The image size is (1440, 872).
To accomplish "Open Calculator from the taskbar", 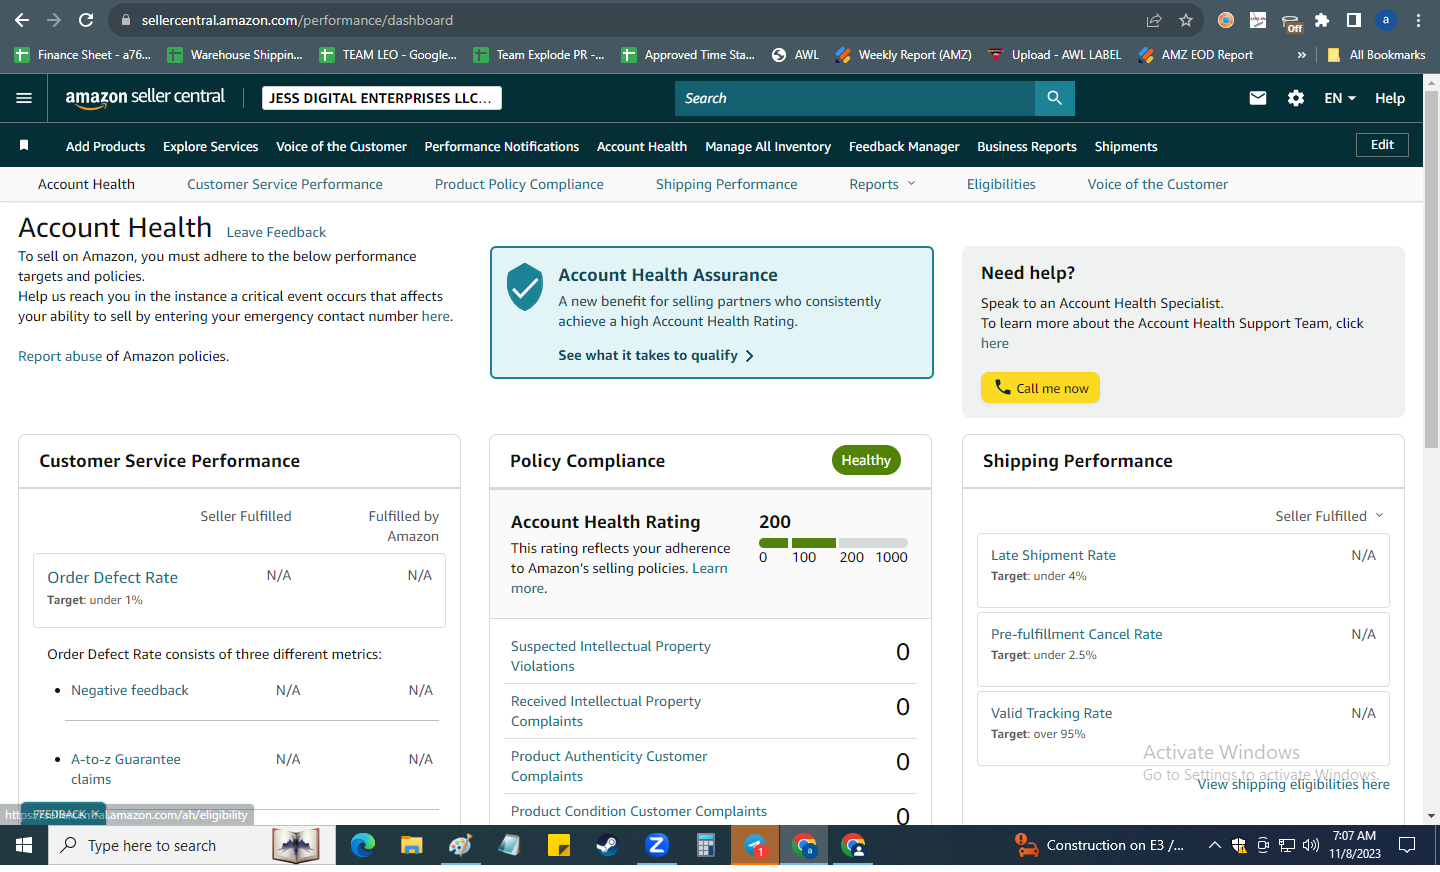I will (x=706, y=846).
